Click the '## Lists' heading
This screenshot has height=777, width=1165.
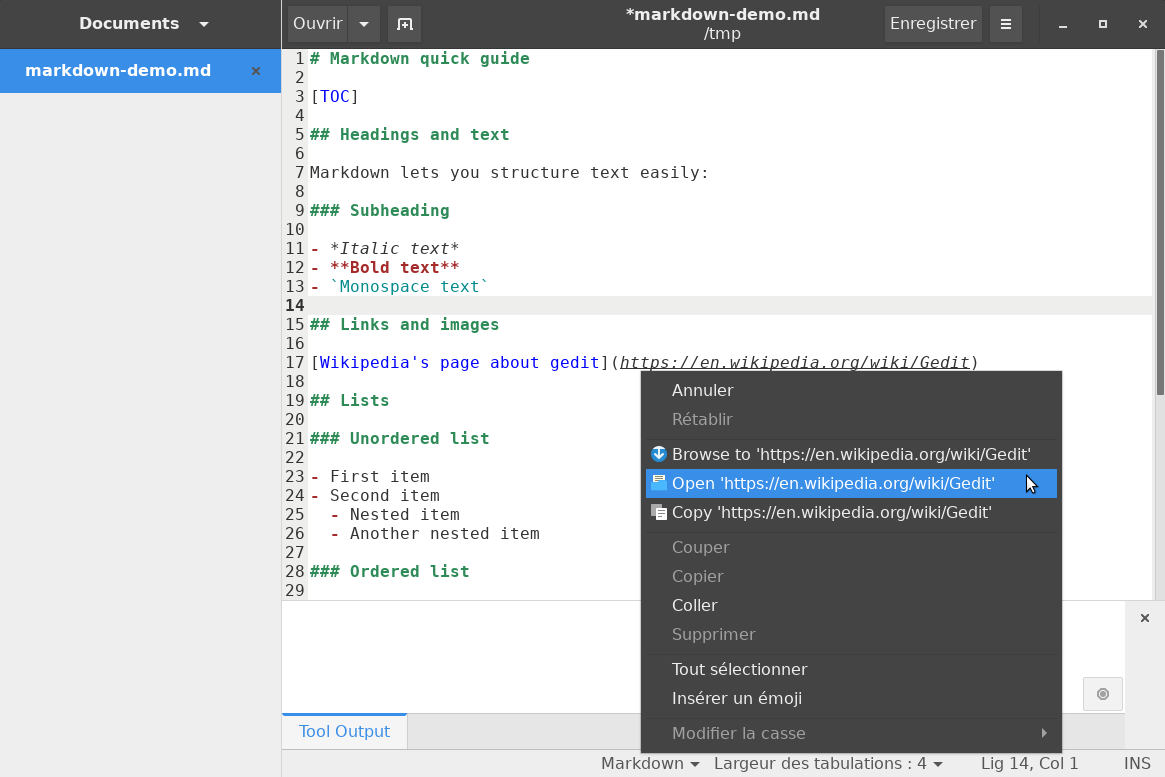coord(349,400)
